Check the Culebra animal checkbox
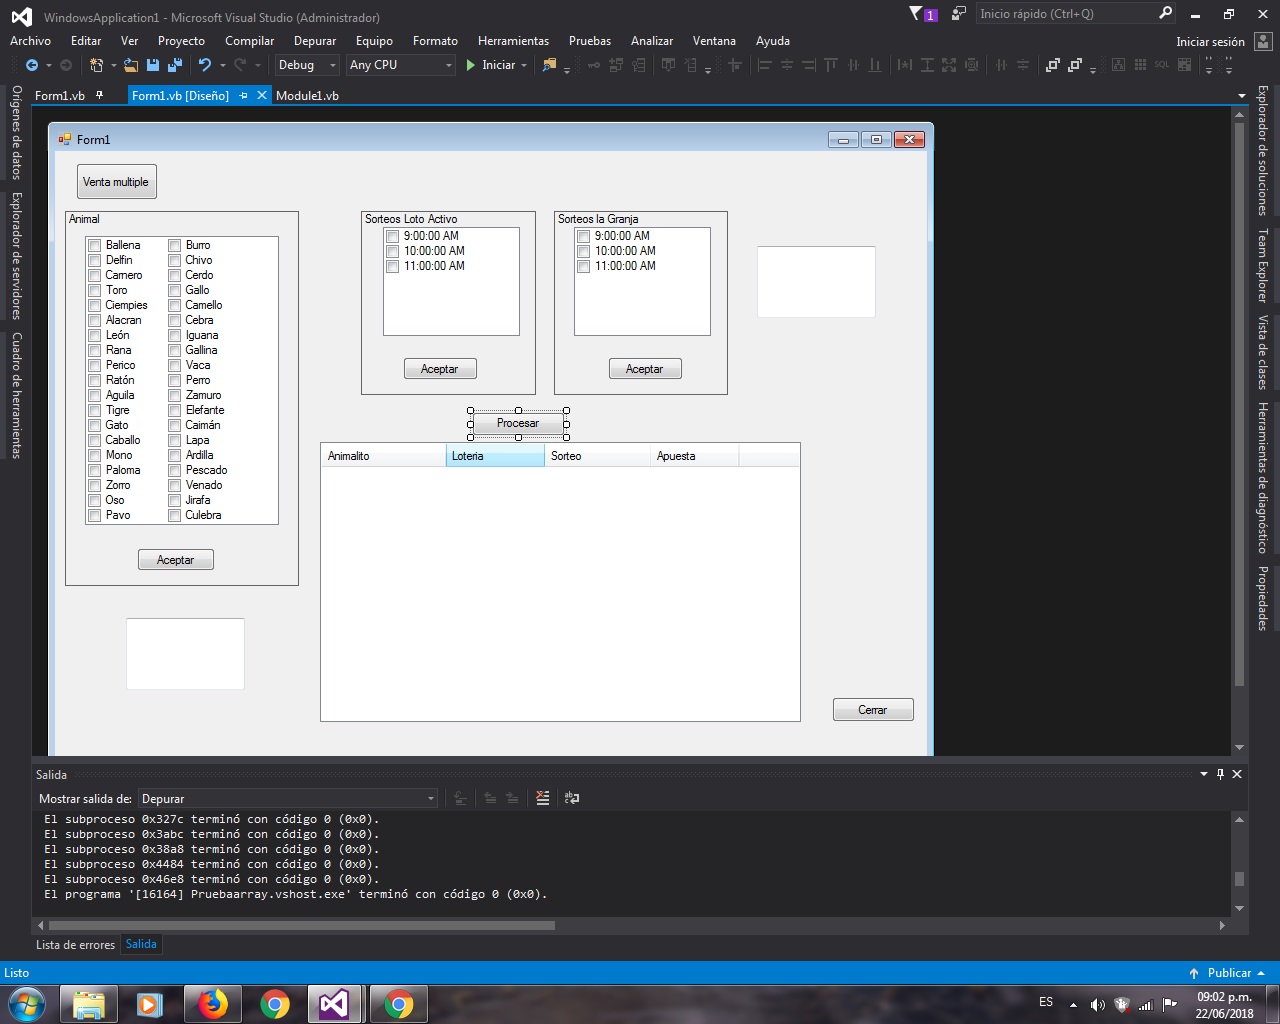The height and width of the screenshot is (1024, 1280). pos(174,515)
